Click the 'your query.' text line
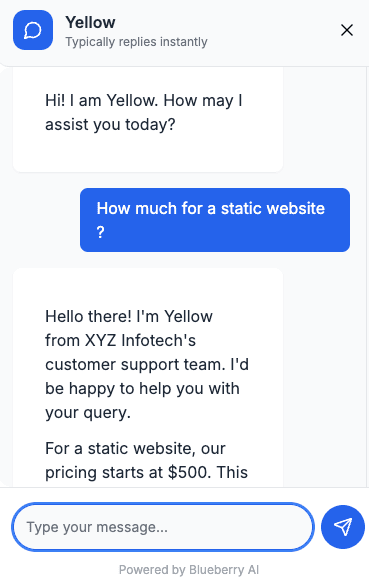369x585 pixels. click(88, 413)
